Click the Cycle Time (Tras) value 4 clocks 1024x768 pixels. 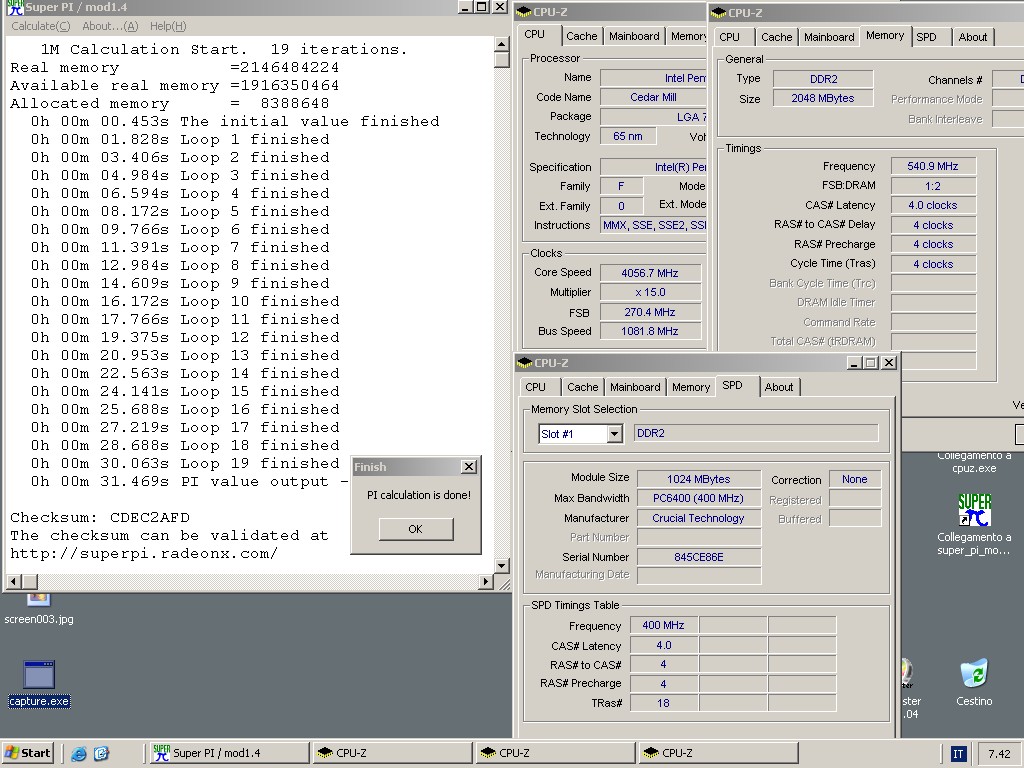[933, 264]
